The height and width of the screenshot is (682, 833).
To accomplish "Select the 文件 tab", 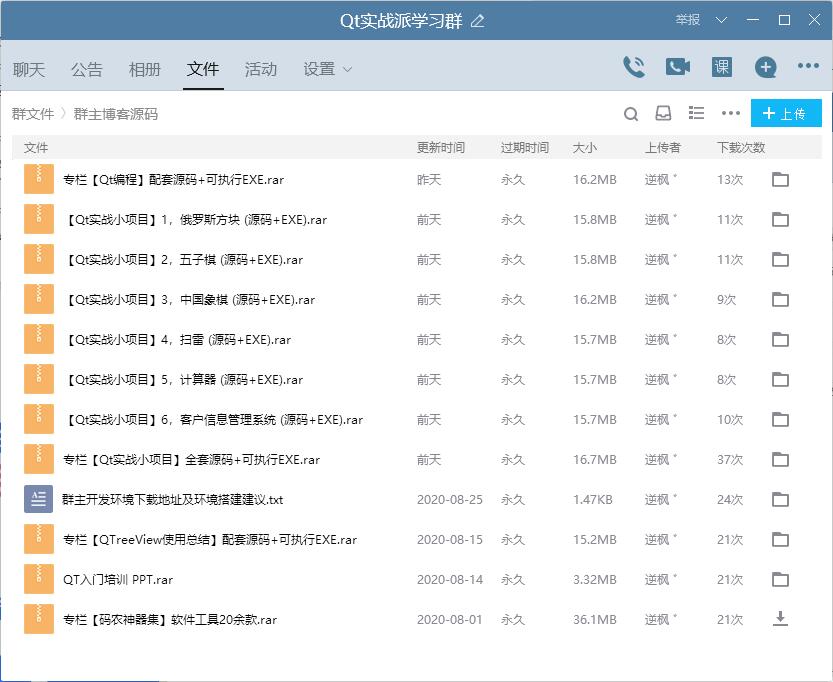I will (x=203, y=69).
